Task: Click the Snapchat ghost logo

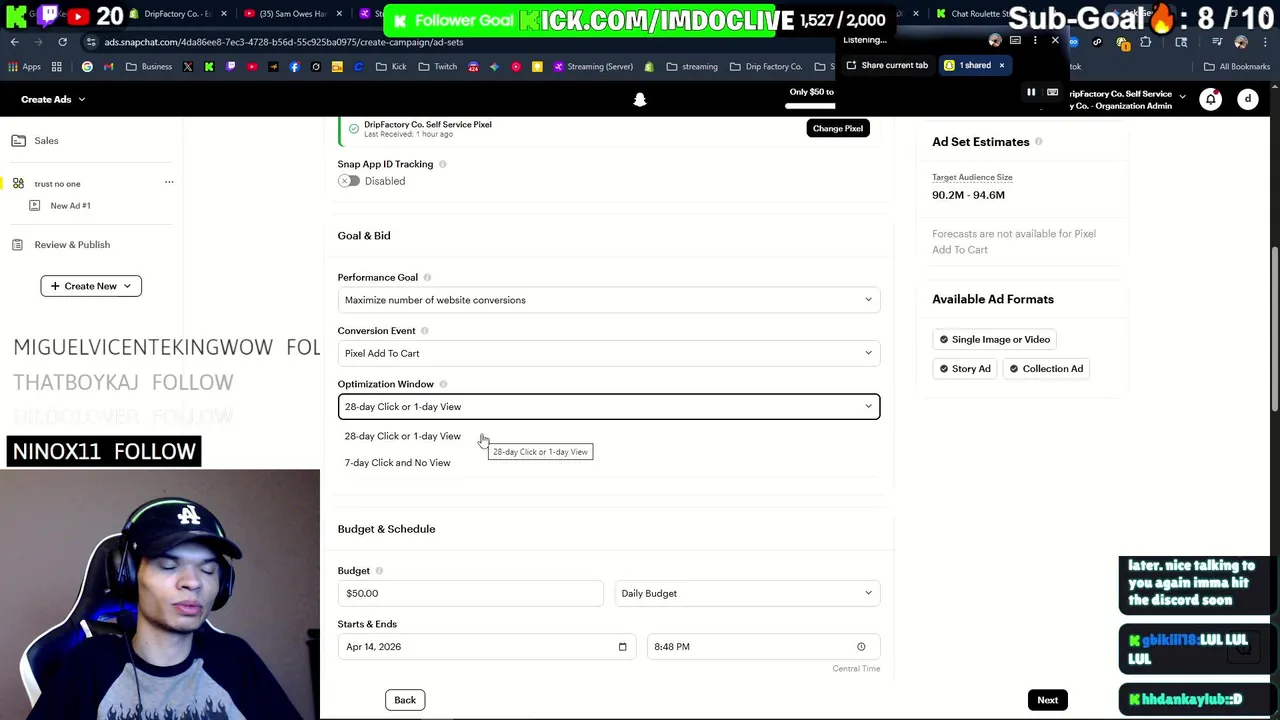Action: pyautogui.click(x=640, y=100)
